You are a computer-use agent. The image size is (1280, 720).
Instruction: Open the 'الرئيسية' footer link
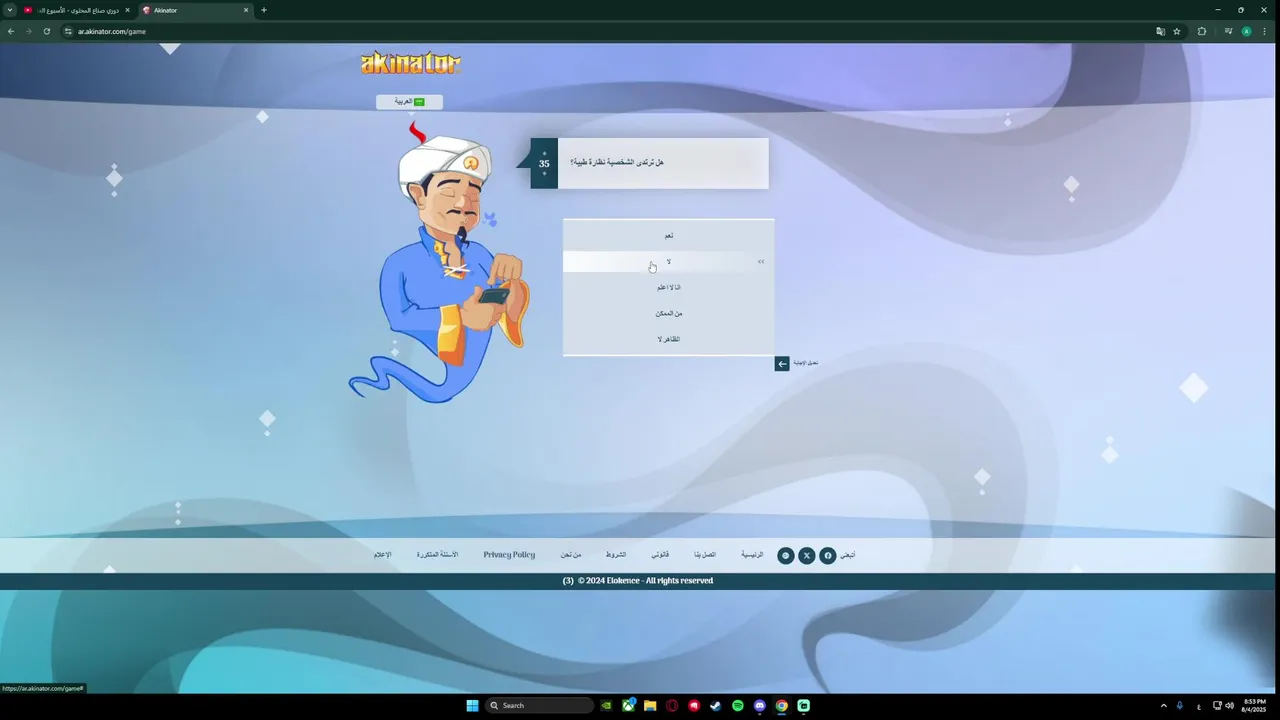pyautogui.click(x=752, y=555)
